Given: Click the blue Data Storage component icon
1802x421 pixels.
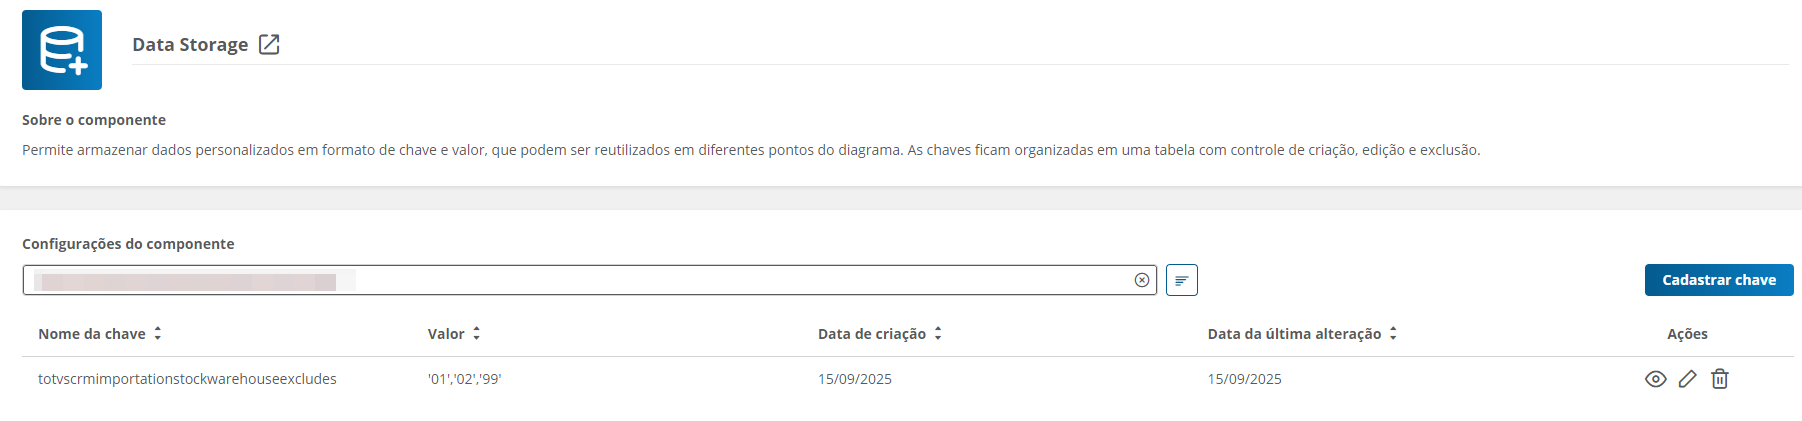Looking at the screenshot, I should click(62, 50).
